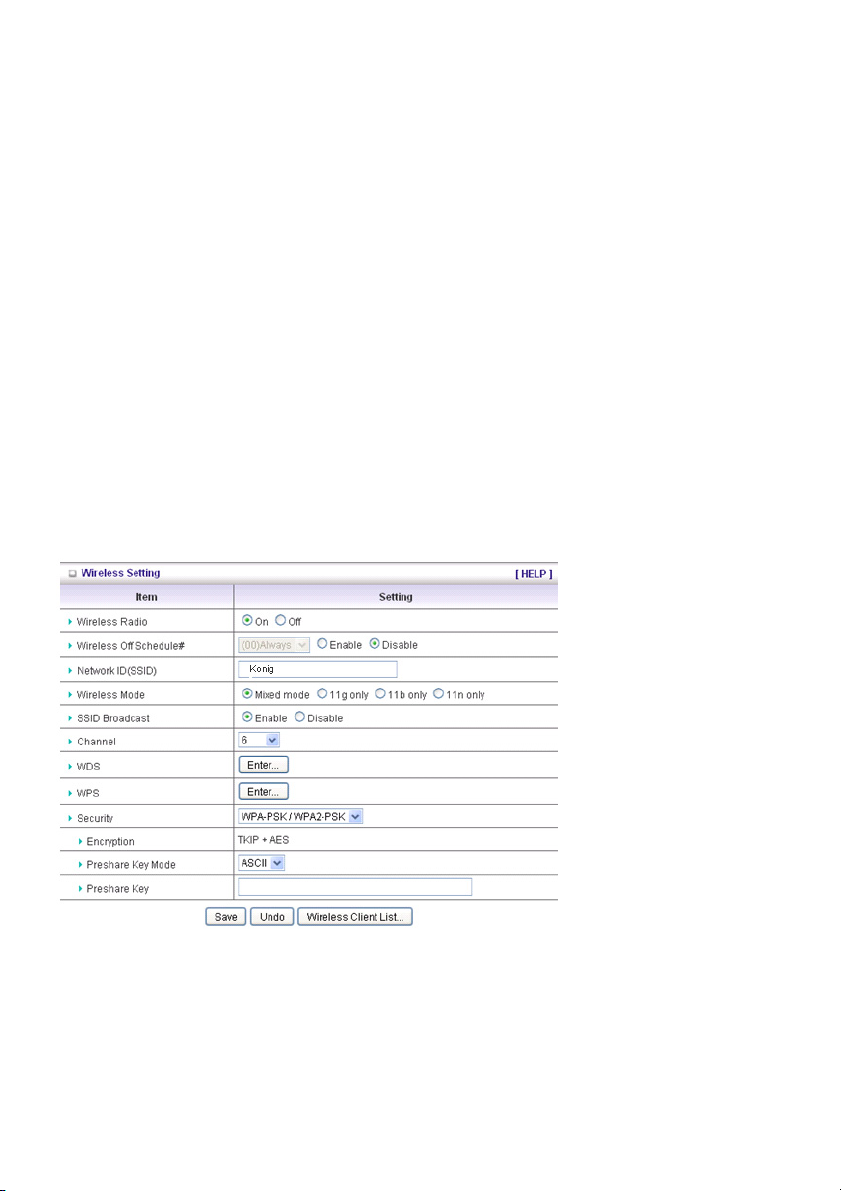Click the Preshare Key input field
841x1191 pixels.
tap(355, 887)
